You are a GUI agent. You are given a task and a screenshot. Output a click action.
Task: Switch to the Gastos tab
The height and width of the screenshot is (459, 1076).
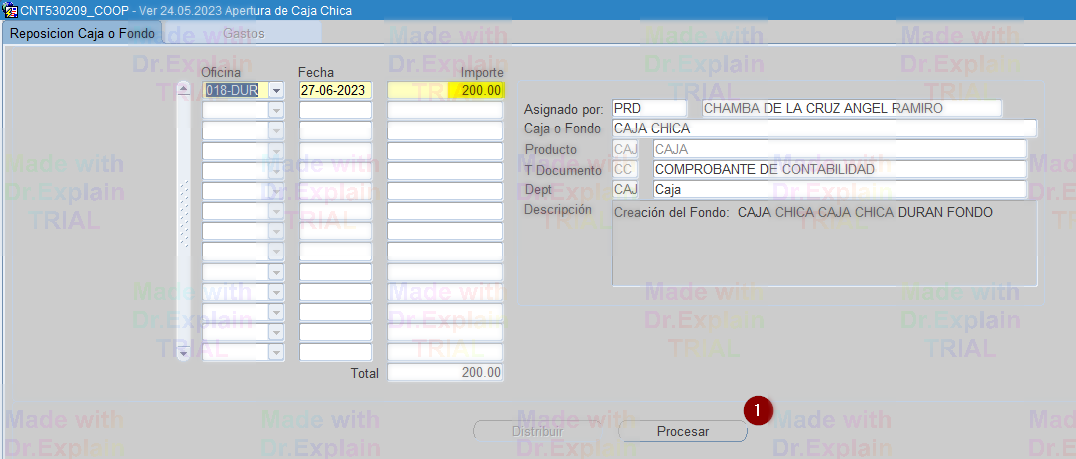(245, 33)
